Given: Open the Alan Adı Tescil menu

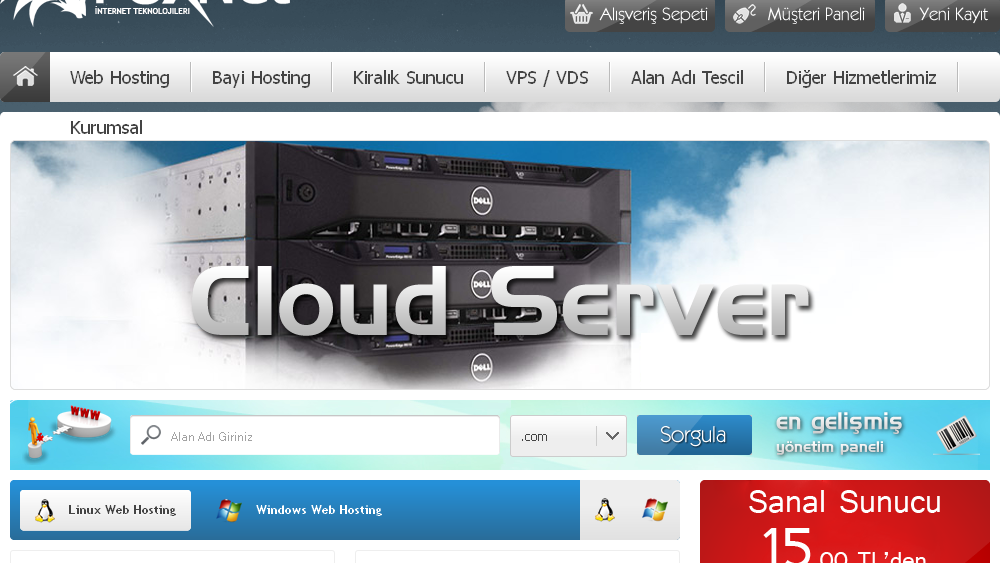Looking at the screenshot, I should (687, 78).
